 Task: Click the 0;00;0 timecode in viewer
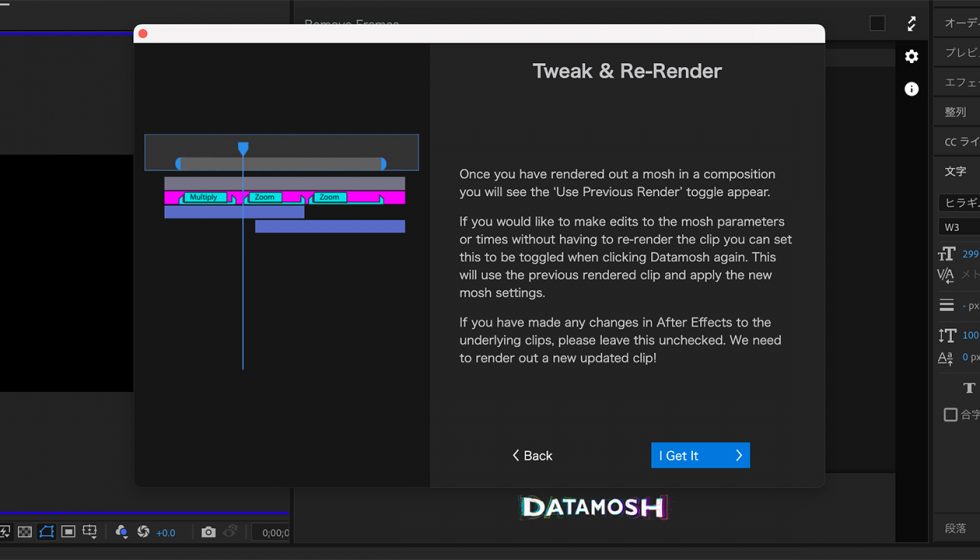click(x=275, y=533)
